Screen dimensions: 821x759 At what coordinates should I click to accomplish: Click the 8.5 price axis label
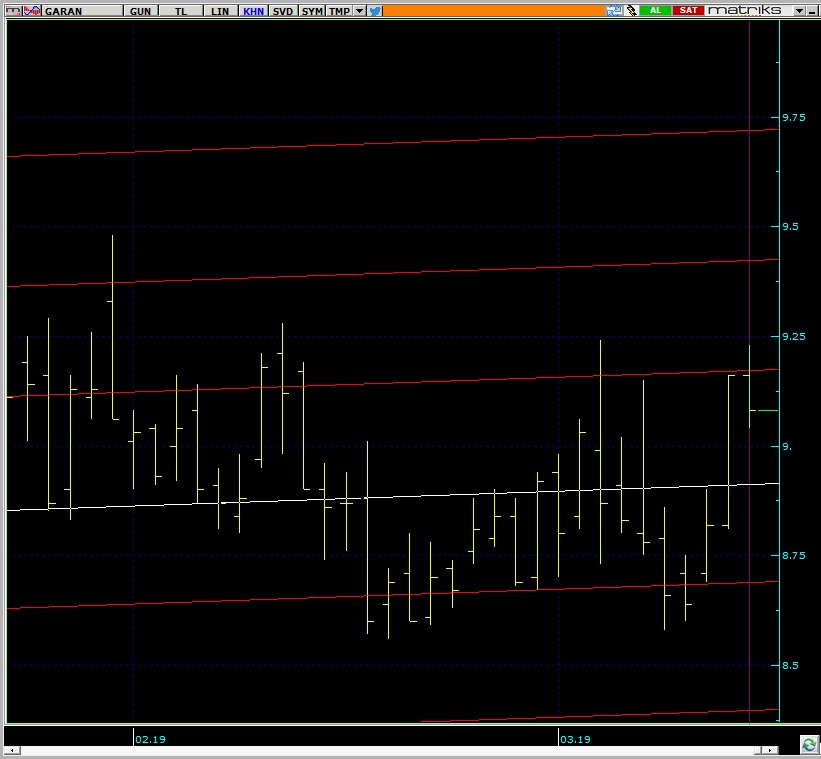[790, 666]
